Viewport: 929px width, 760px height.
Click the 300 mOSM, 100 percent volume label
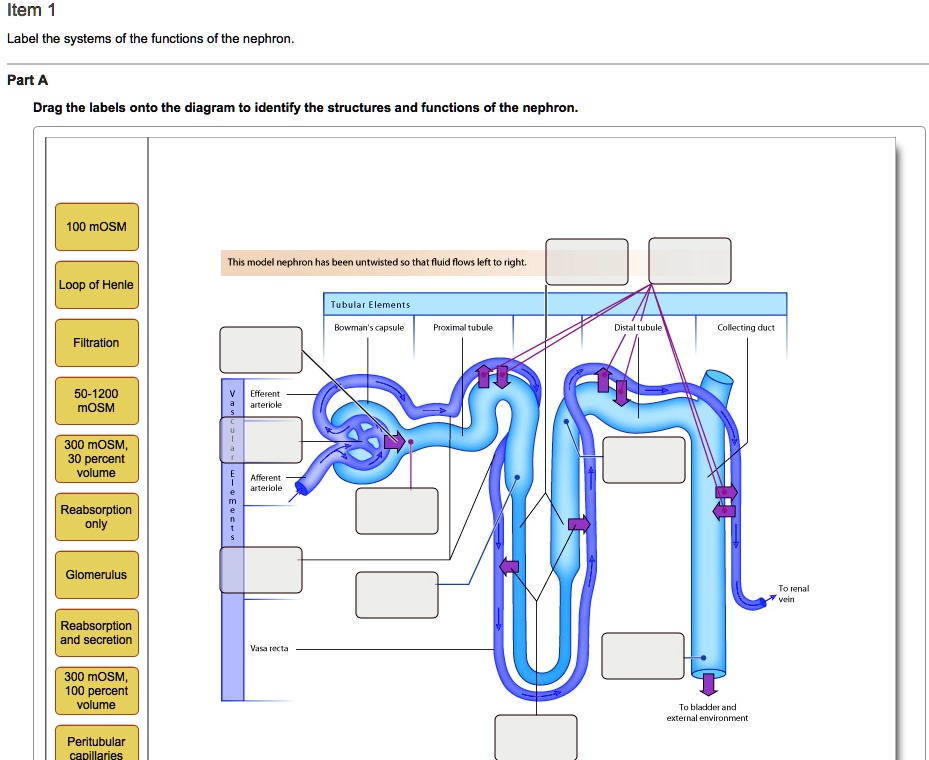[x=97, y=691]
